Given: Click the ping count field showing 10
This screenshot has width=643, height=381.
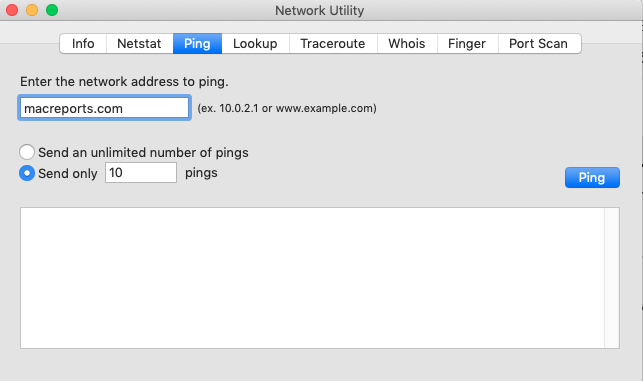Looking at the screenshot, I should (x=141, y=173).
